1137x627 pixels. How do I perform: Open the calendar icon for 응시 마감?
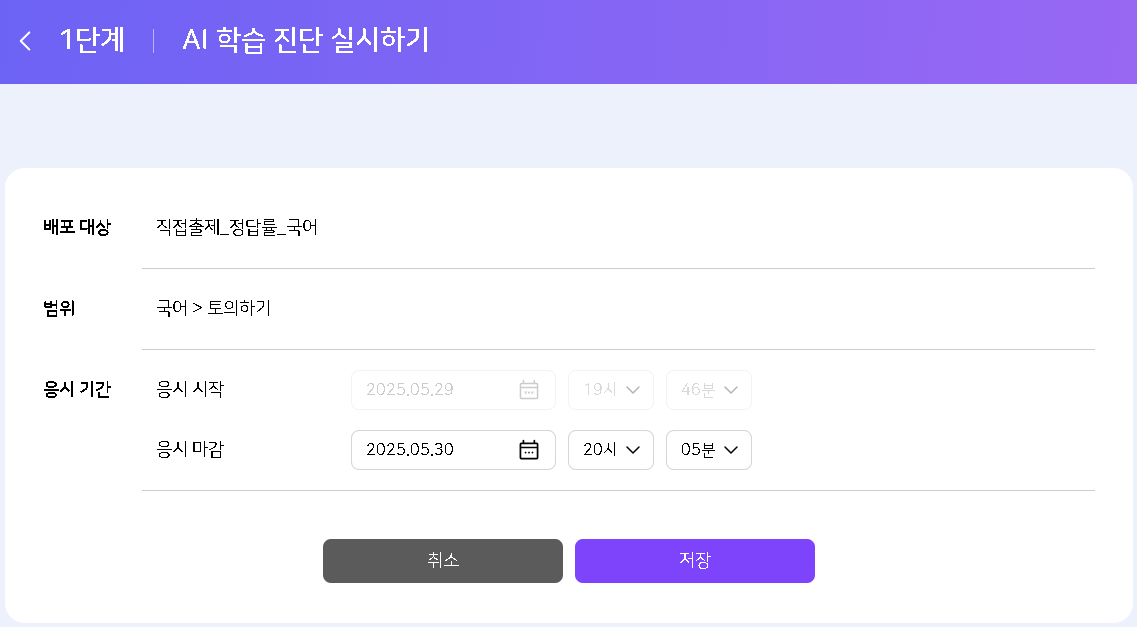tap(529, 450)
